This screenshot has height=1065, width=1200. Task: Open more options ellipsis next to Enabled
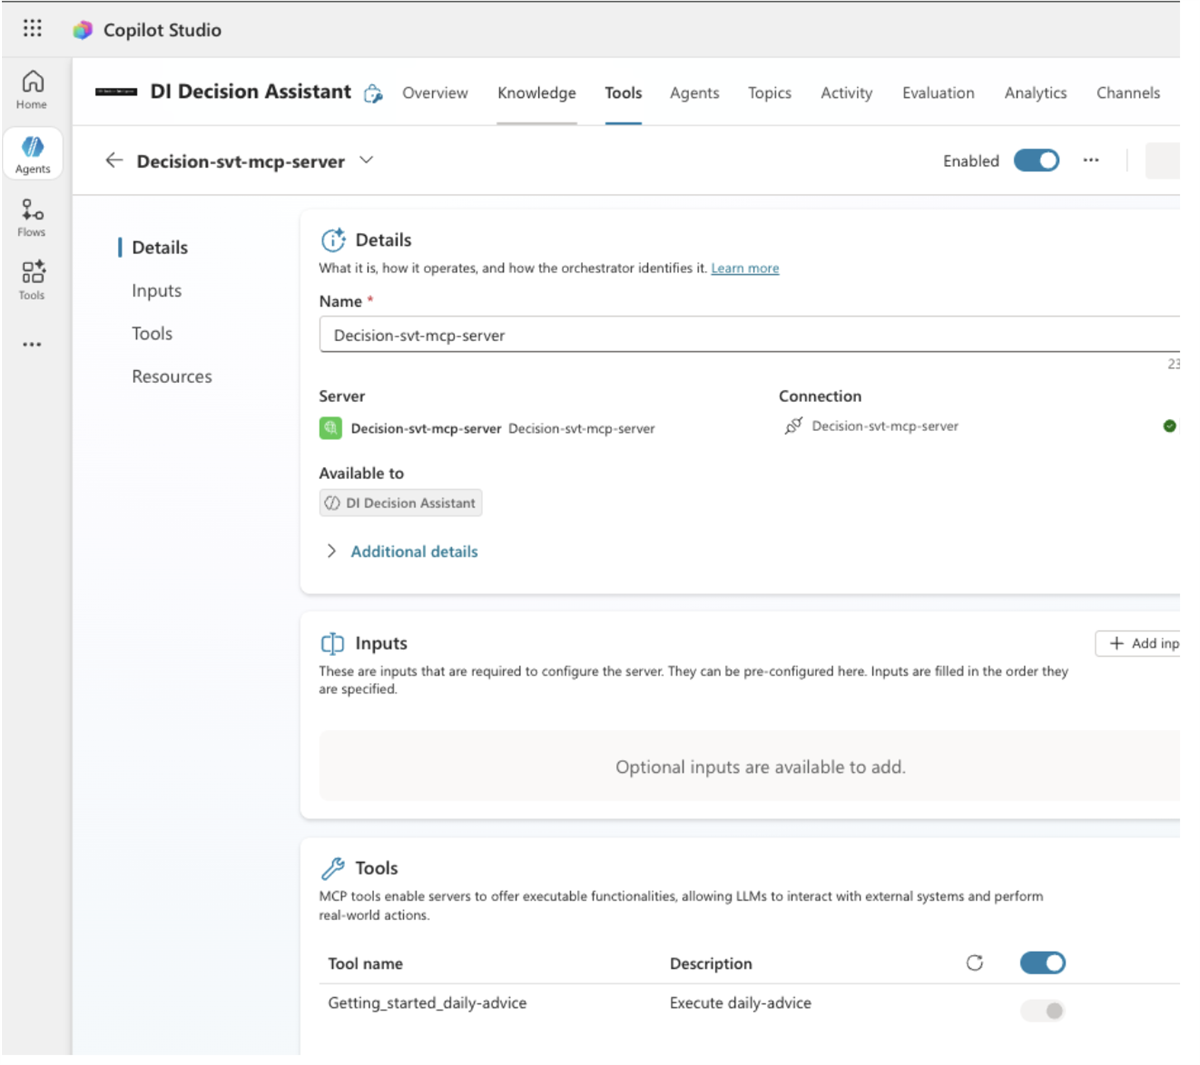pos(1091,160)
